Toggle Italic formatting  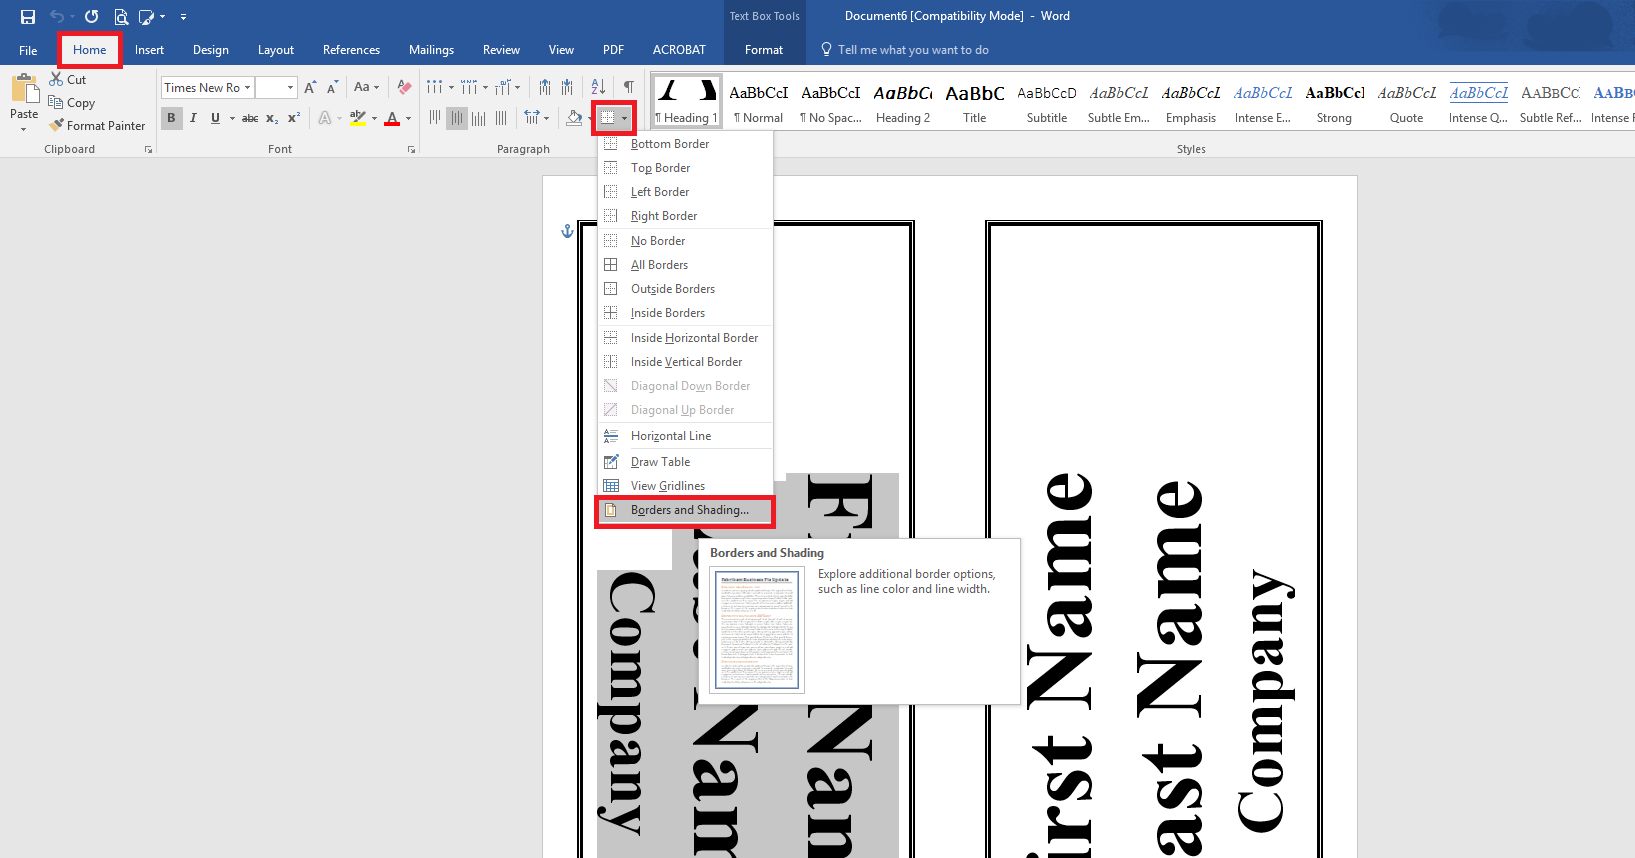click(193, 118)
